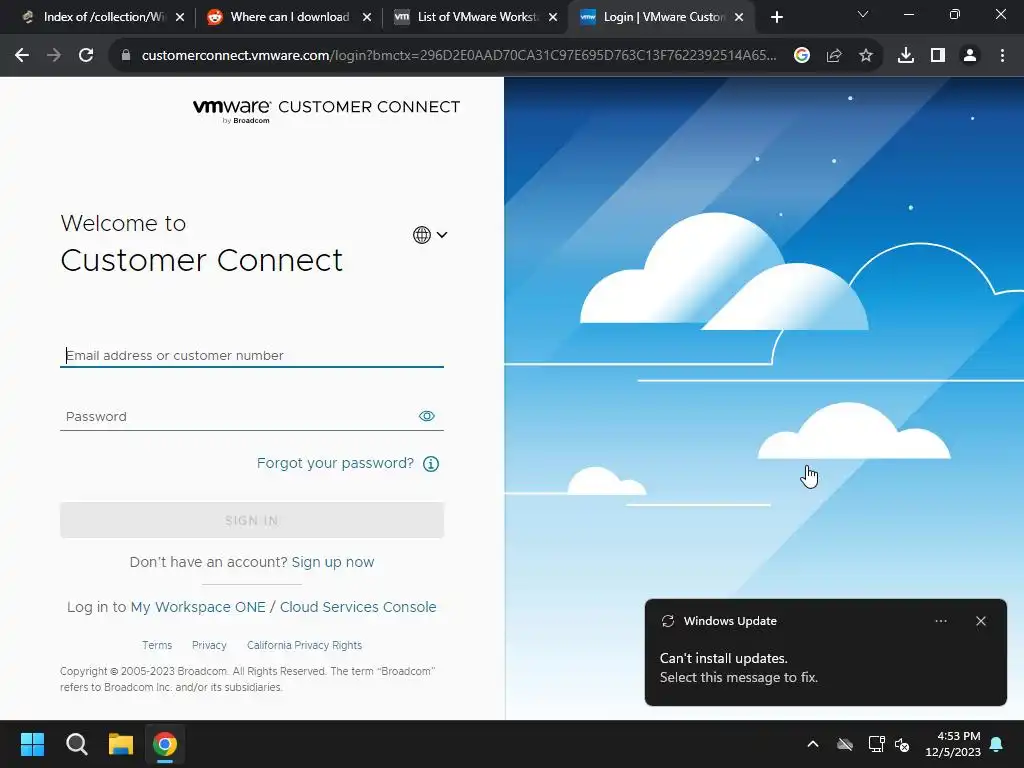Open a new browser tab

click(x=776, y=17)
